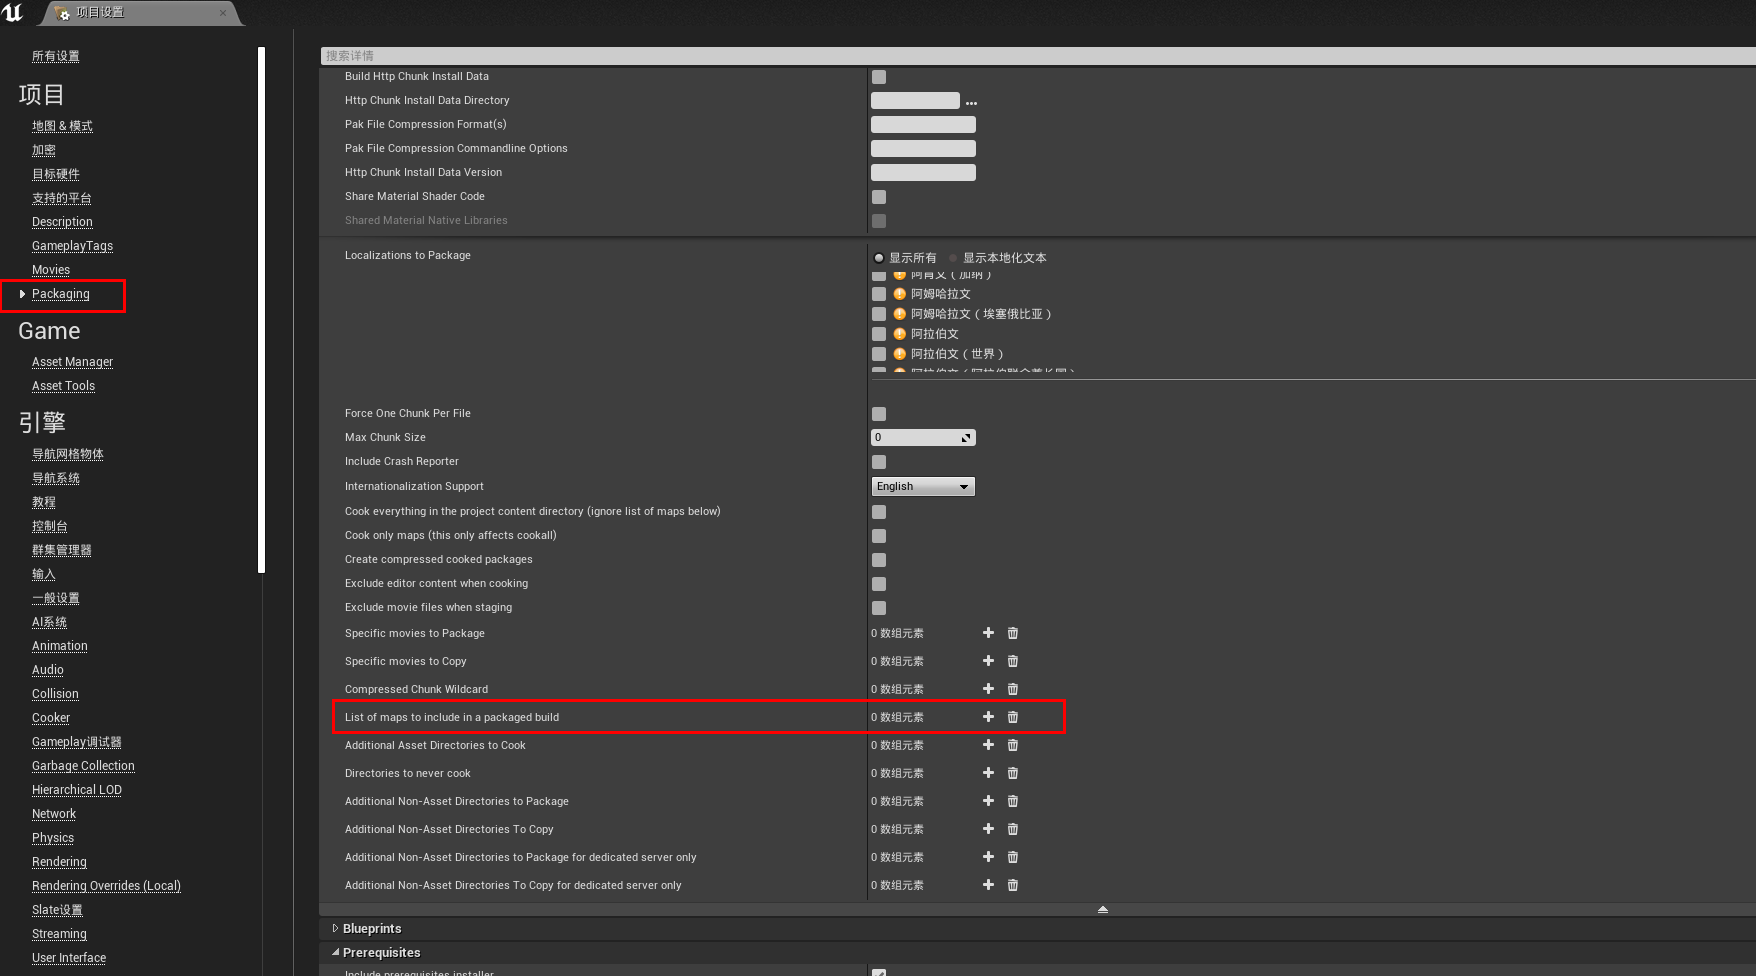Check Exclude editor content when cooking
1756x976 pixels.
(878, 584)
